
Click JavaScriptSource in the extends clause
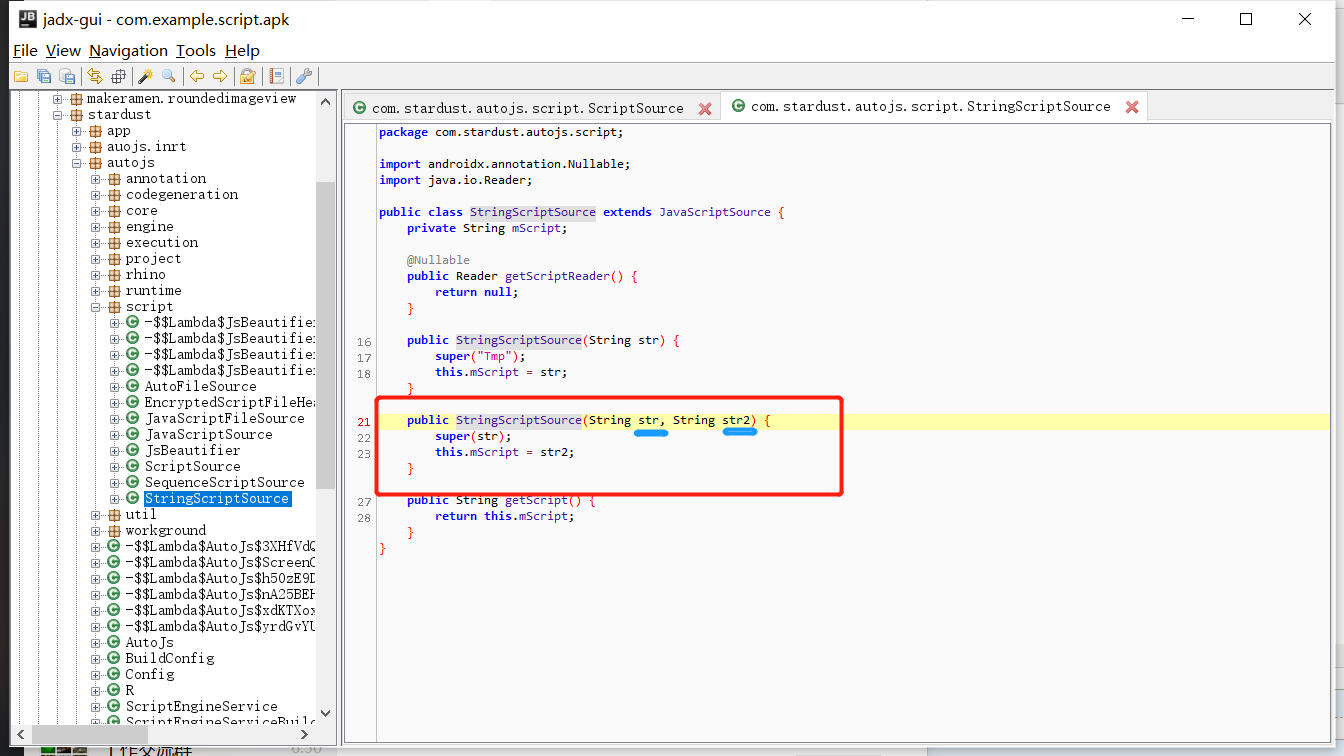click(715, 212)
